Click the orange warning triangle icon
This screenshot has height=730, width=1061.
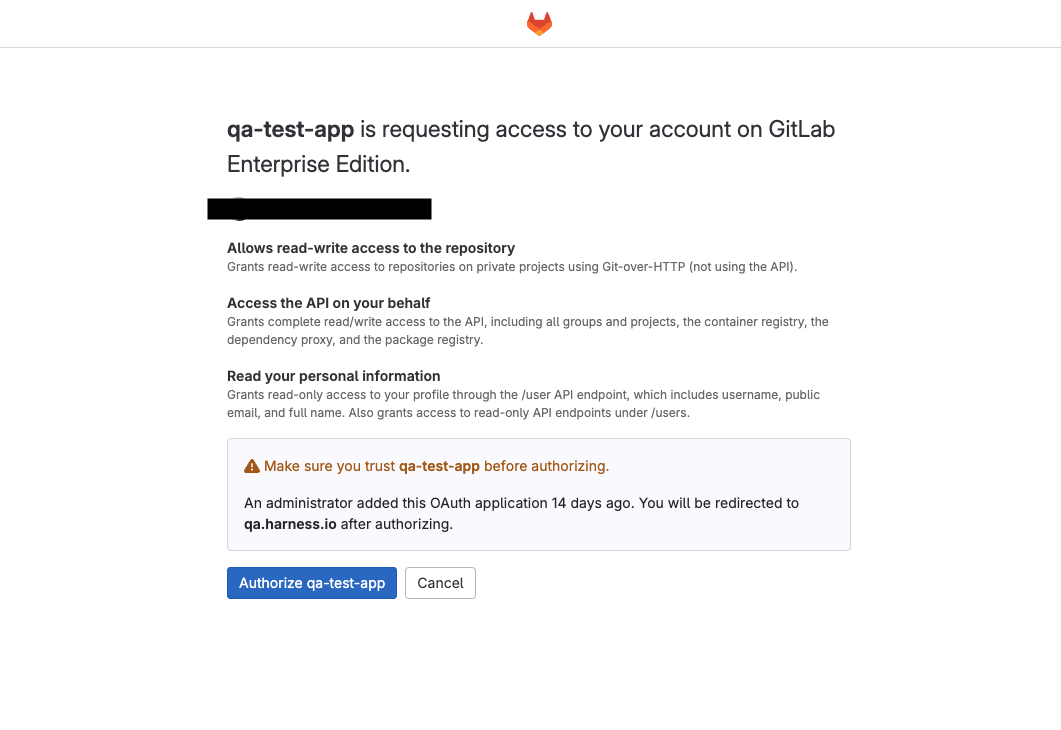click(252, 467)
